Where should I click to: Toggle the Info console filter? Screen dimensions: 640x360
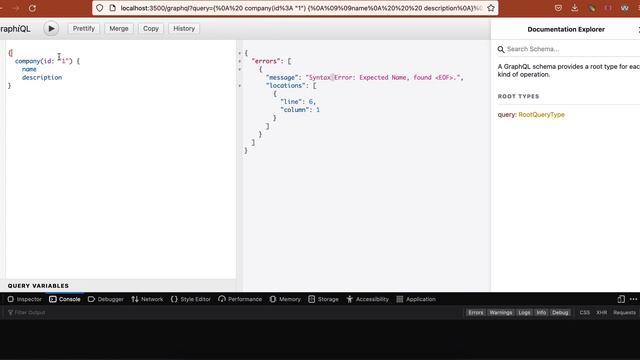[541, 313]
